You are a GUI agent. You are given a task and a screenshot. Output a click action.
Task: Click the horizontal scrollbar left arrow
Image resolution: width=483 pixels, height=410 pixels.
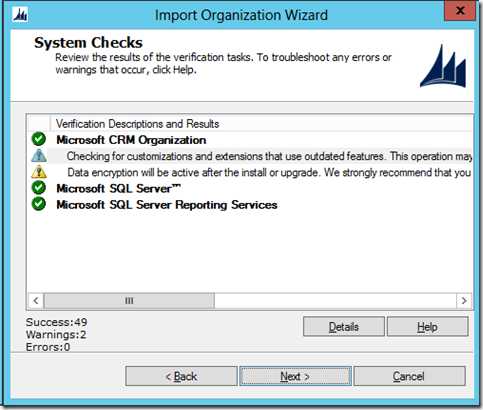click(36, 301)
